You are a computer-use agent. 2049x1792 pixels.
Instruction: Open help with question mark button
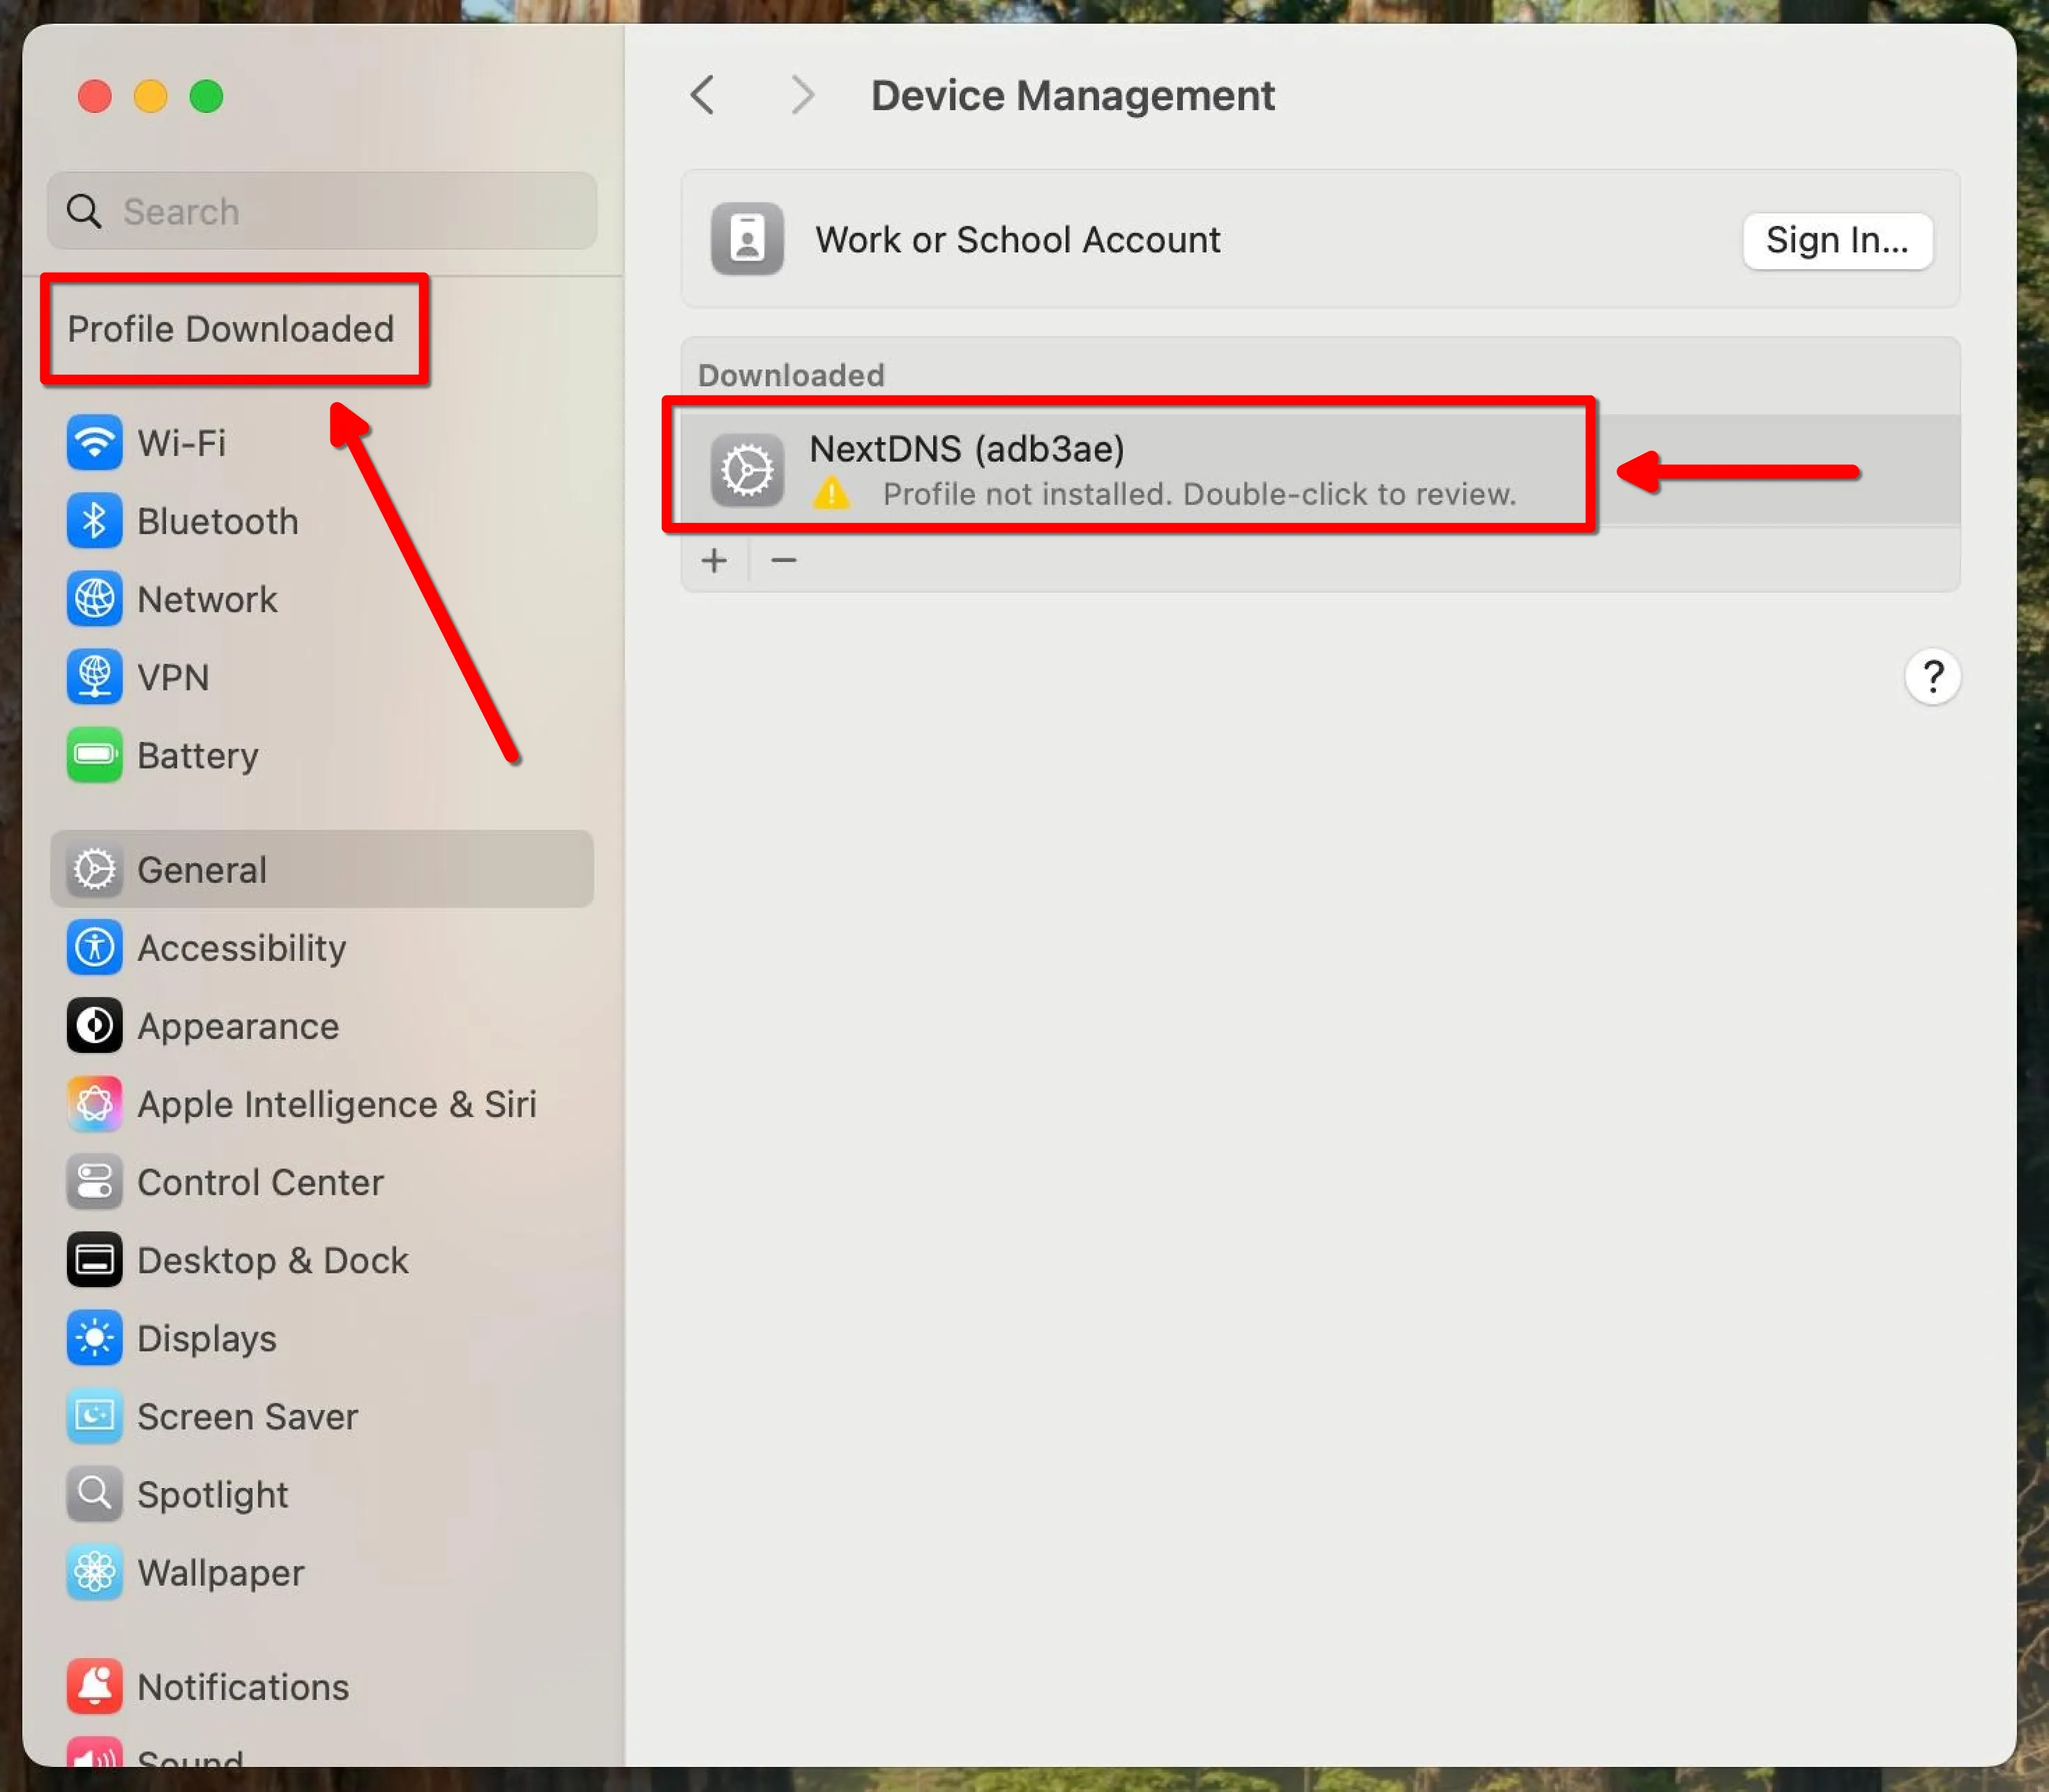1931,677
